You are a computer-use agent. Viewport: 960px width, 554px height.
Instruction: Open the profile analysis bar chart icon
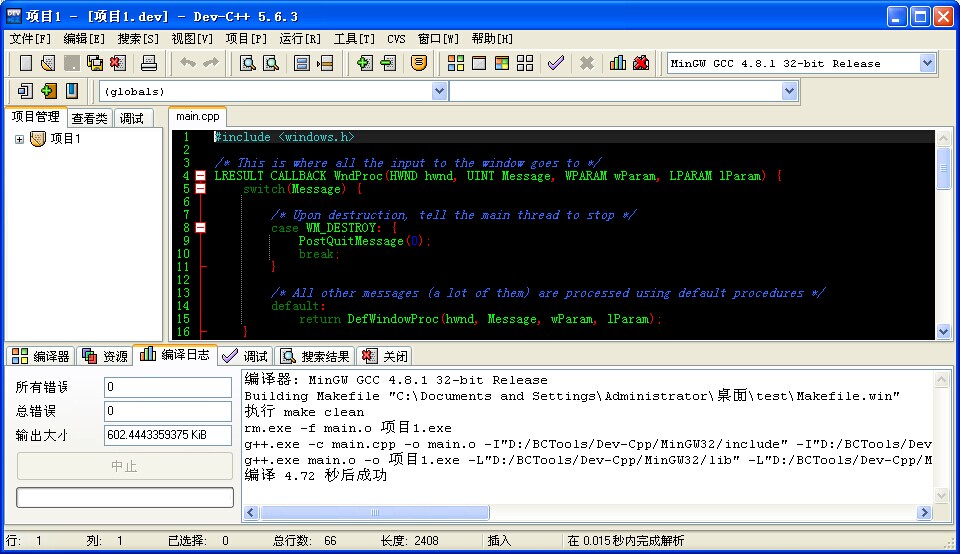618,63
